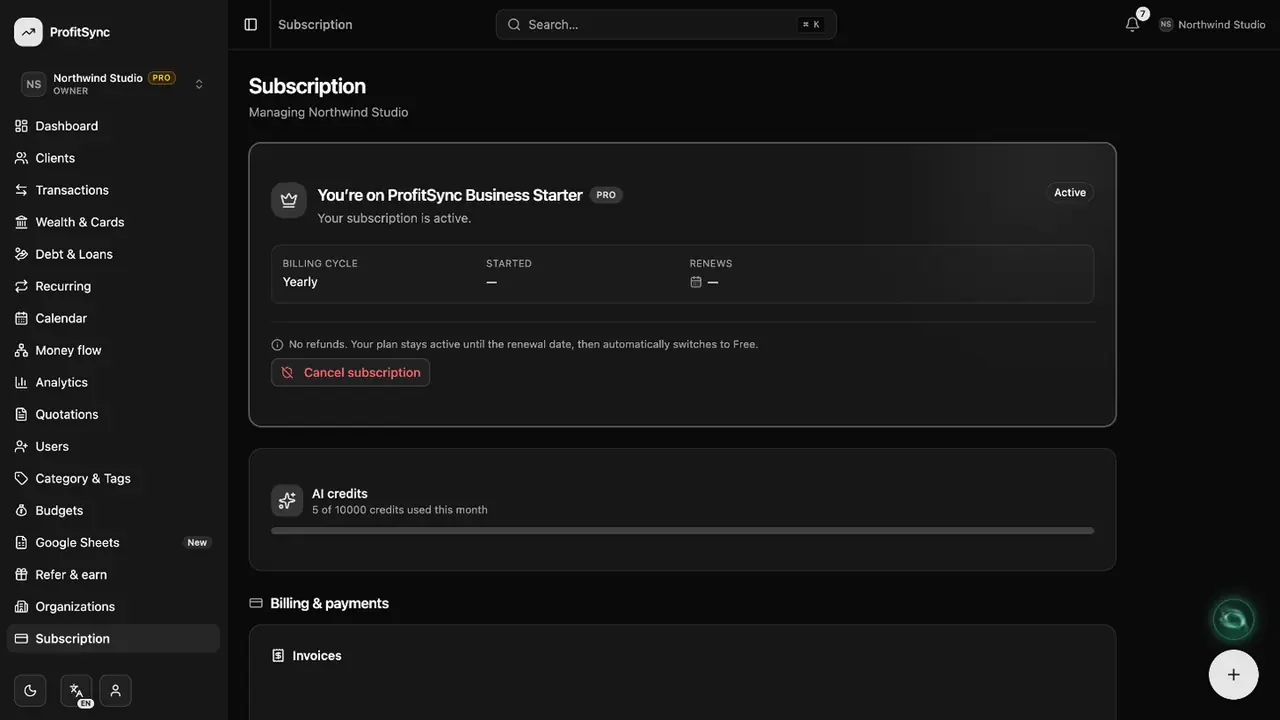Click the calendar icon under Renews
1280x720 pixels.
(x=696, y=282)
